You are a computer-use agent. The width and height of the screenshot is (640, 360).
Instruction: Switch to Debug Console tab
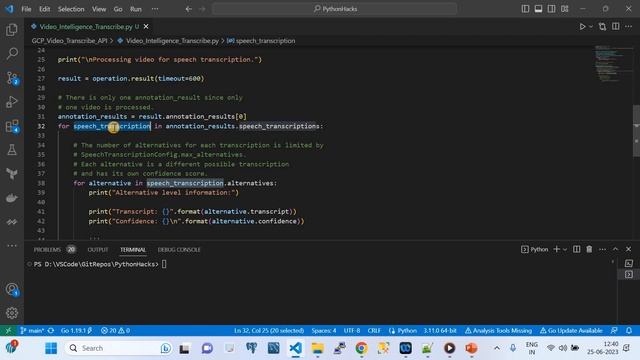[179, 249]
